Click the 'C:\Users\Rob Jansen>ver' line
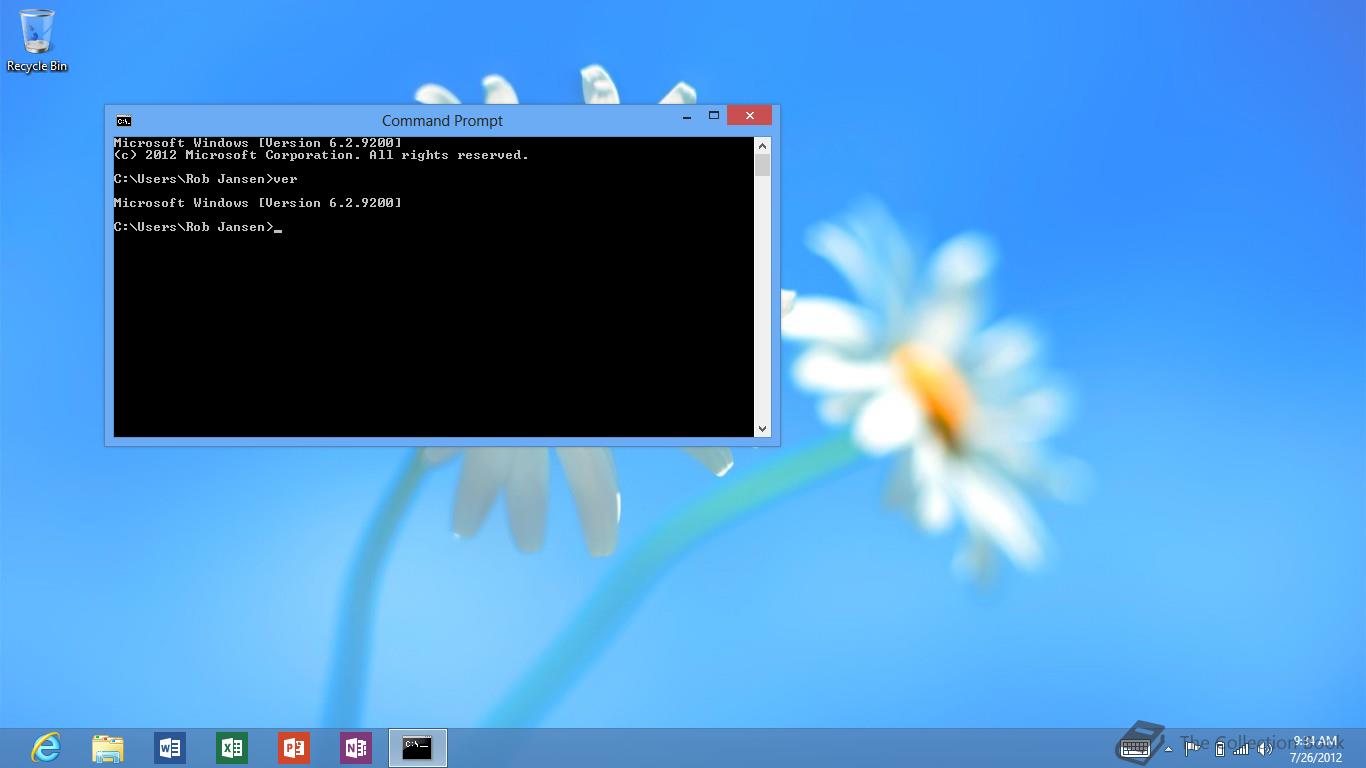The height and width of the screenshot is (768, 1366). [x=206, y=179]
